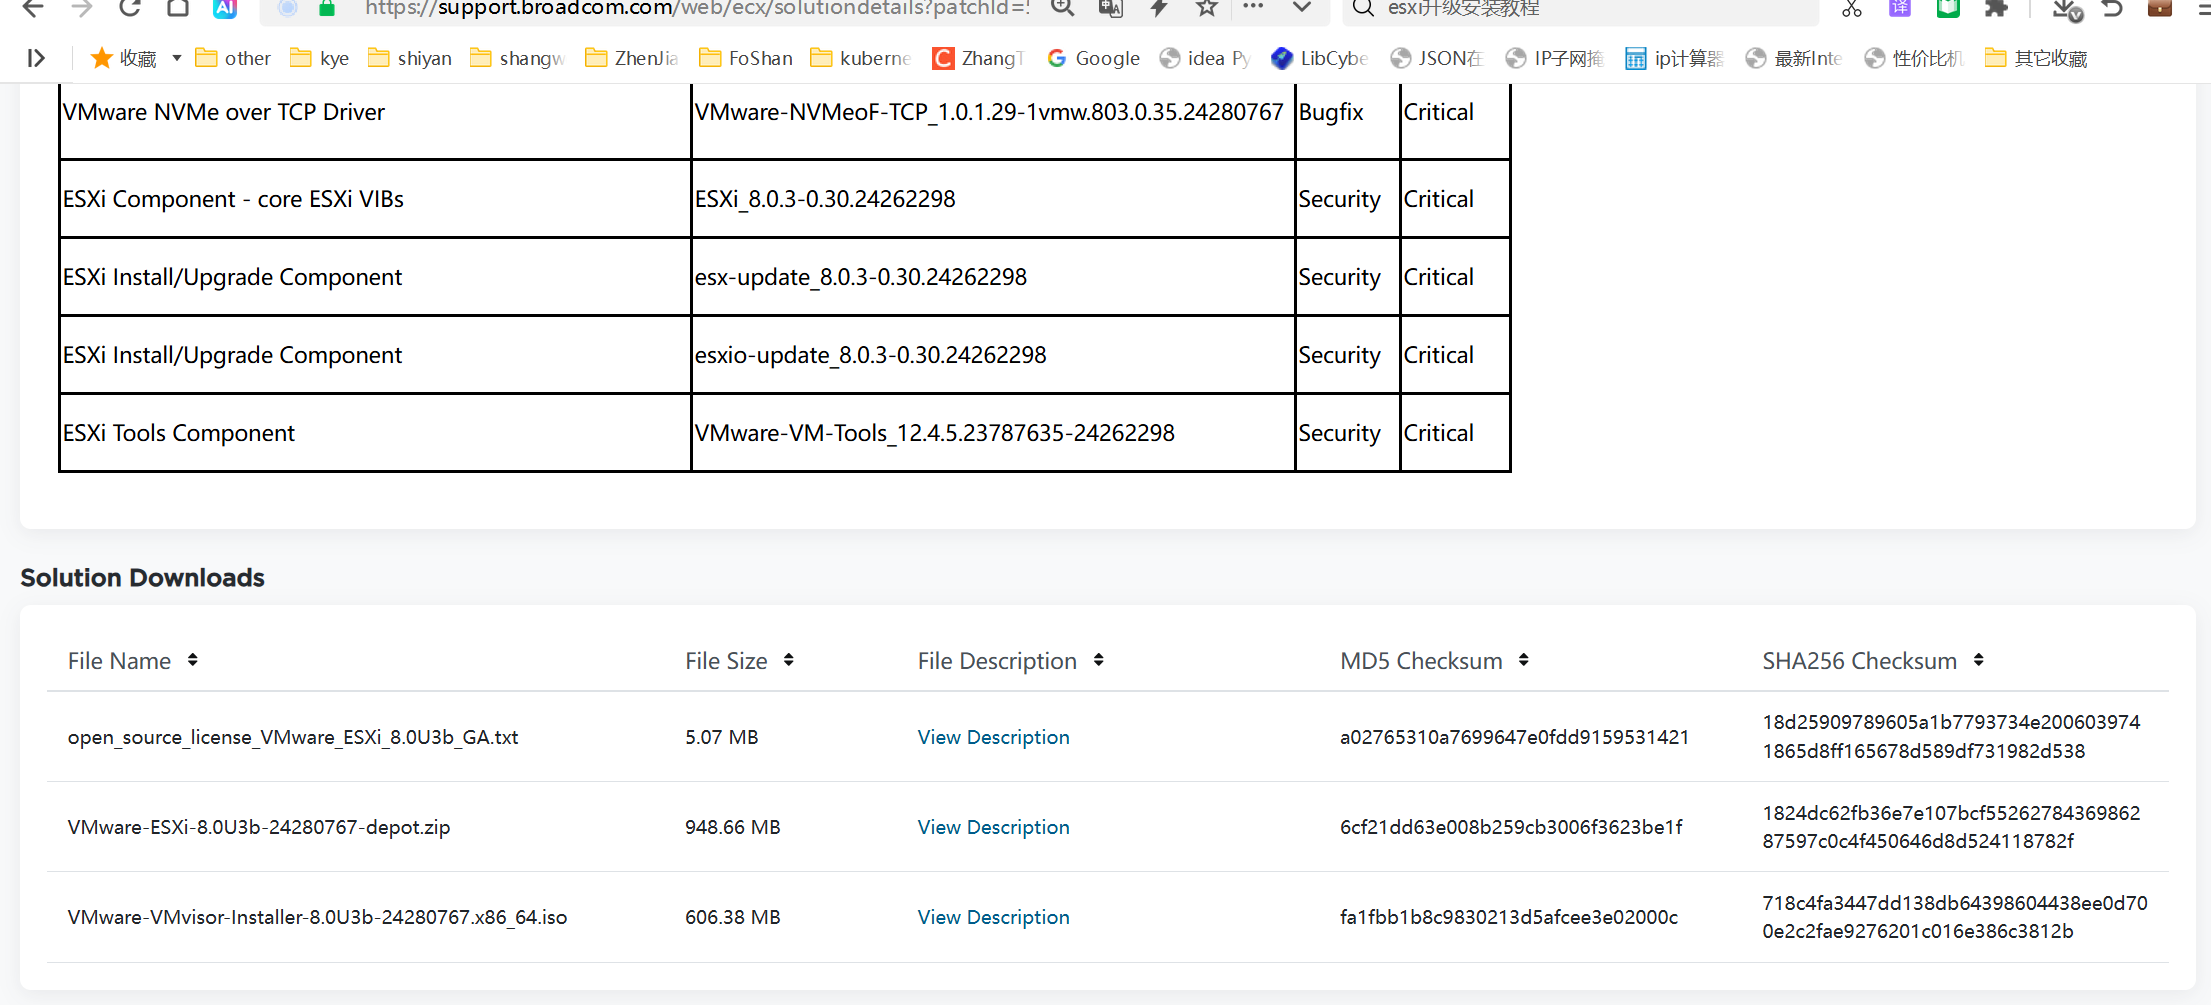This screenshot has width=2211, height=1005.
Task: Open the 最新Inte bookmark
Action: (x=1793, y=58)
